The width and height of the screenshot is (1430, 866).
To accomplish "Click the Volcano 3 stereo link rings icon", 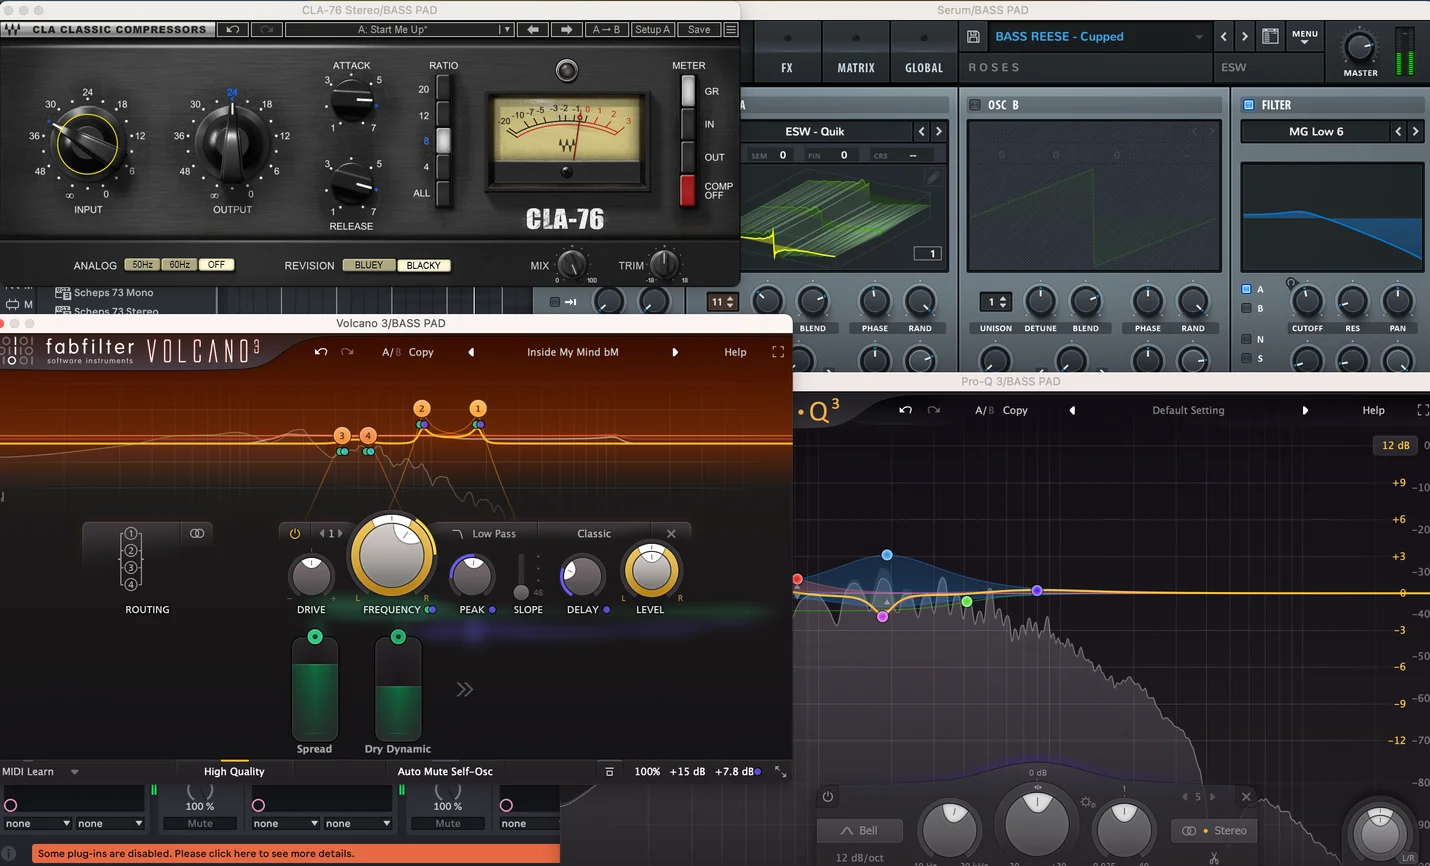I will tap(197, 533).
